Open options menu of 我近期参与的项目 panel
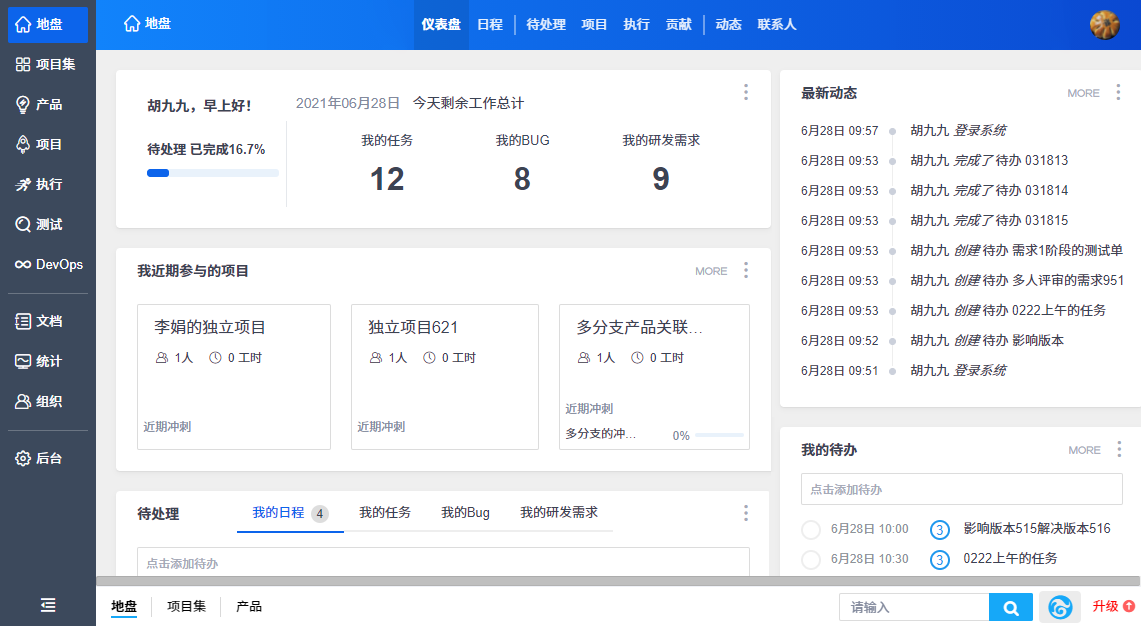Viewport: 1141px width, 626px height. click(x=746, y=270)
